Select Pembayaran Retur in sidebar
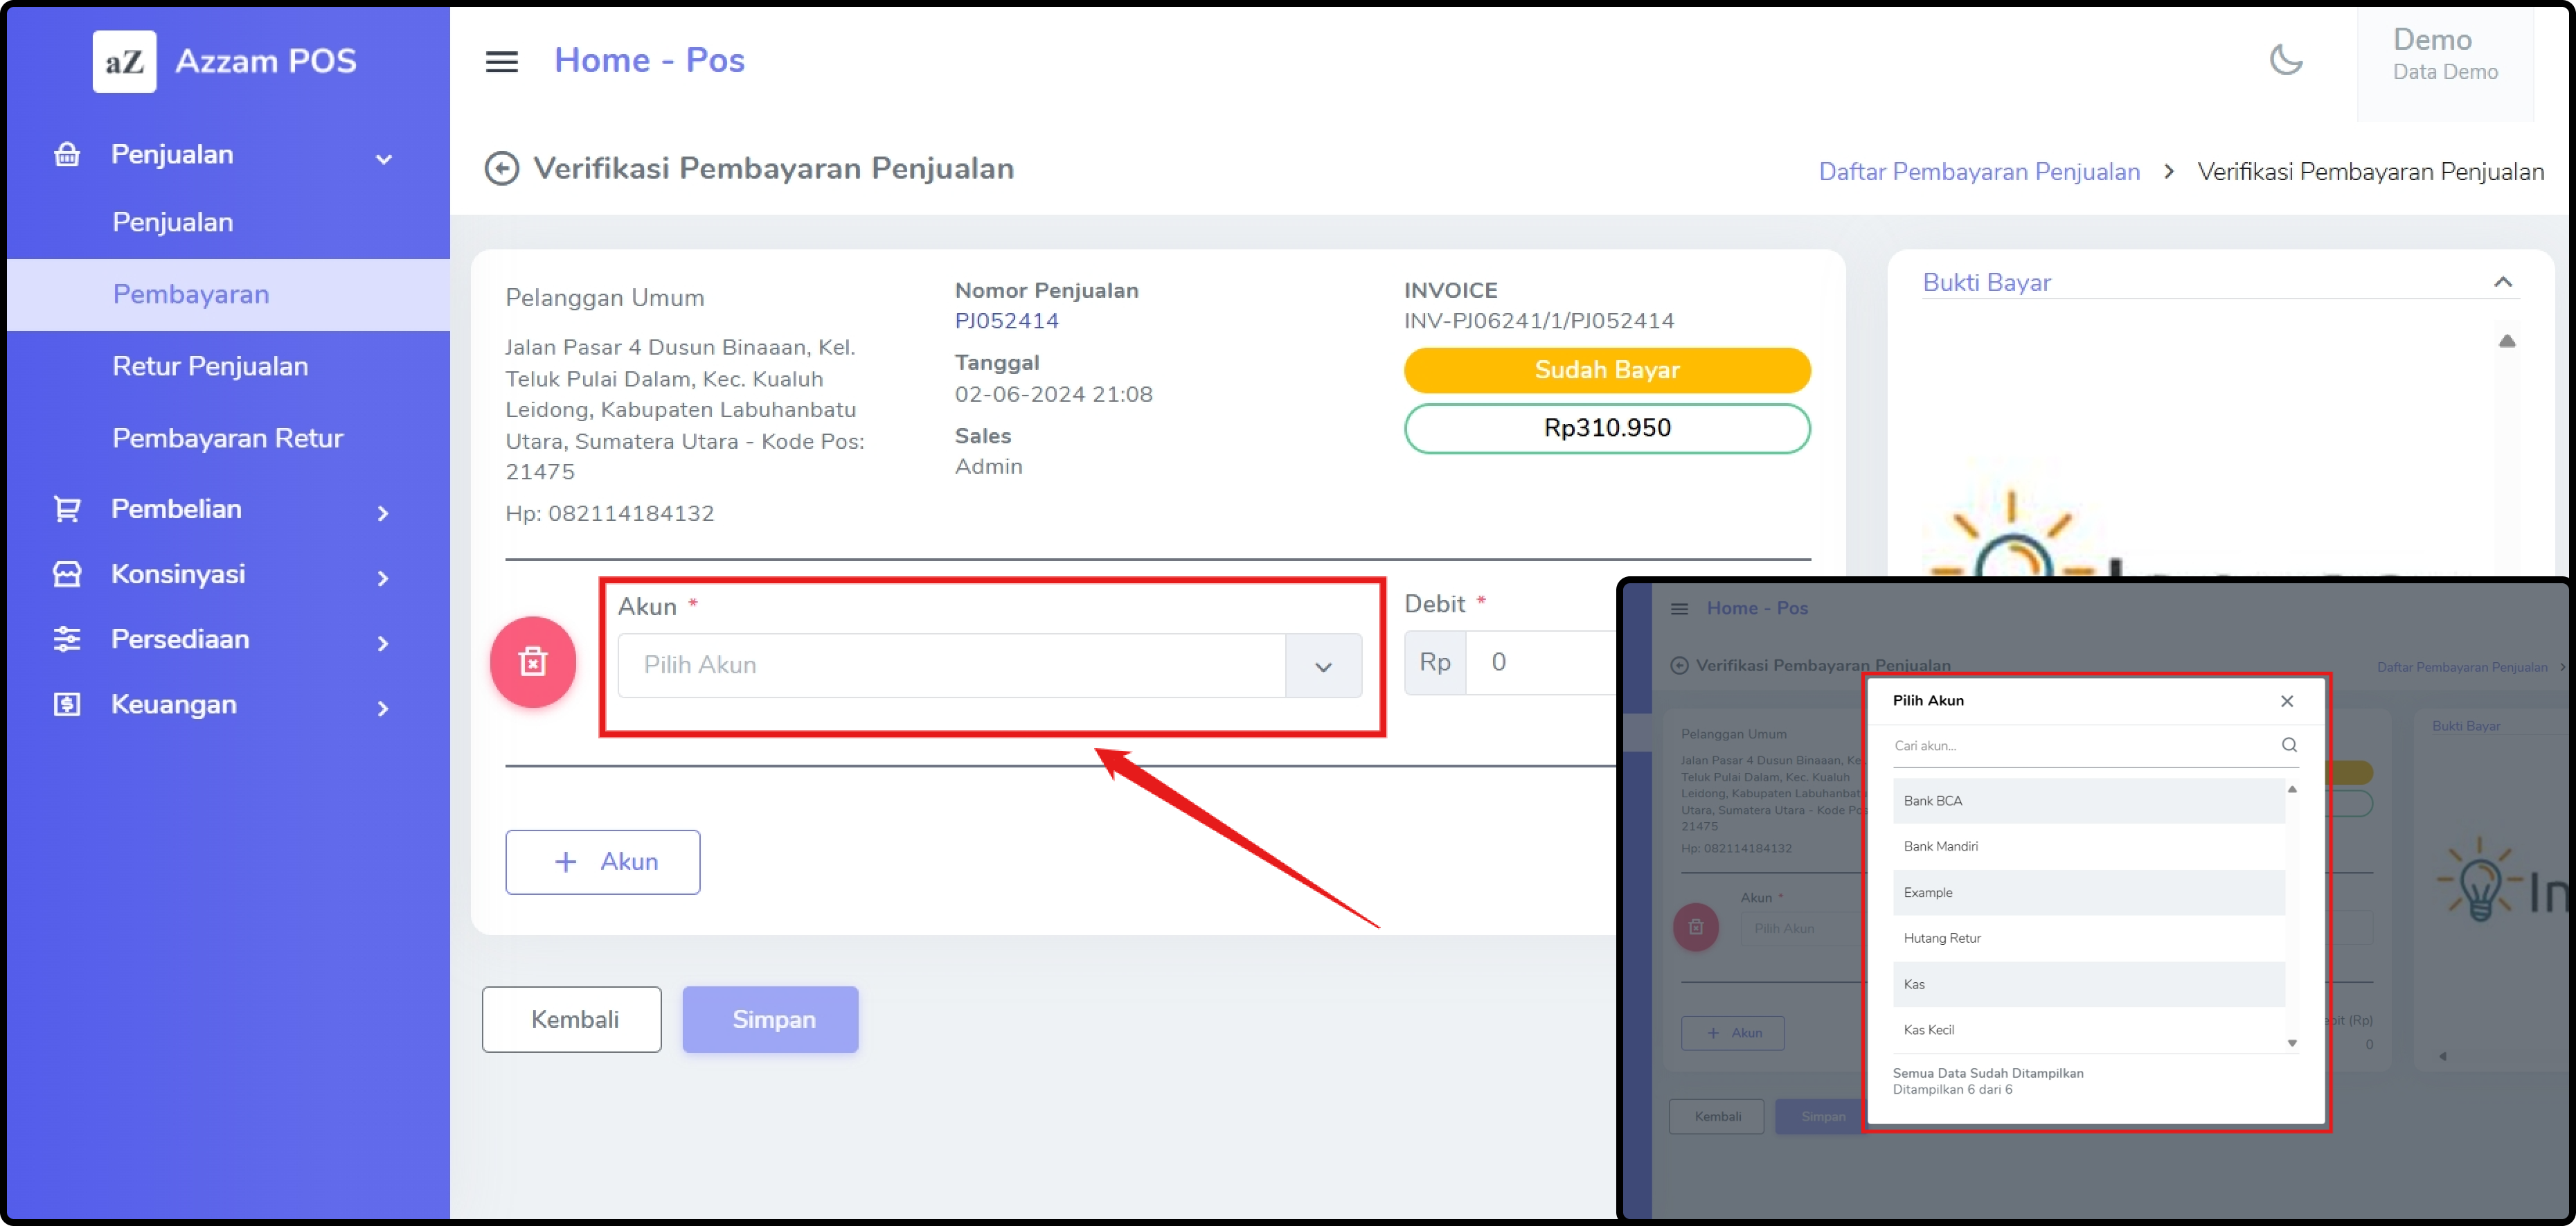This screenshot has height=1226, width=2576. tap(227, 438)
